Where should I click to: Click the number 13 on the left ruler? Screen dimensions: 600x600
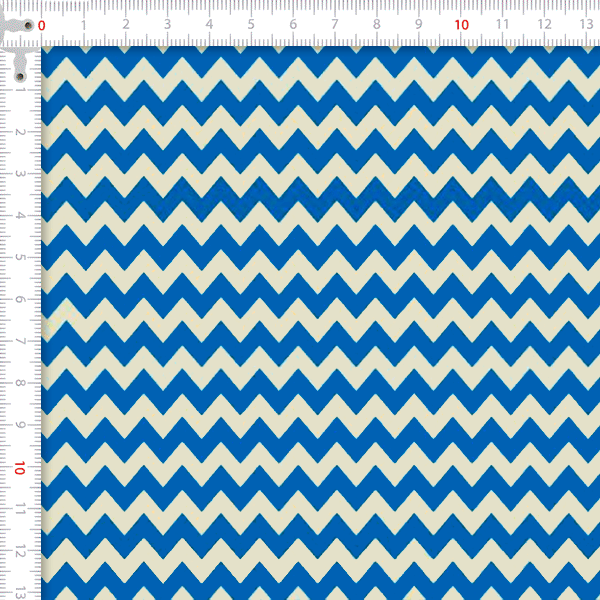[20, 592]
